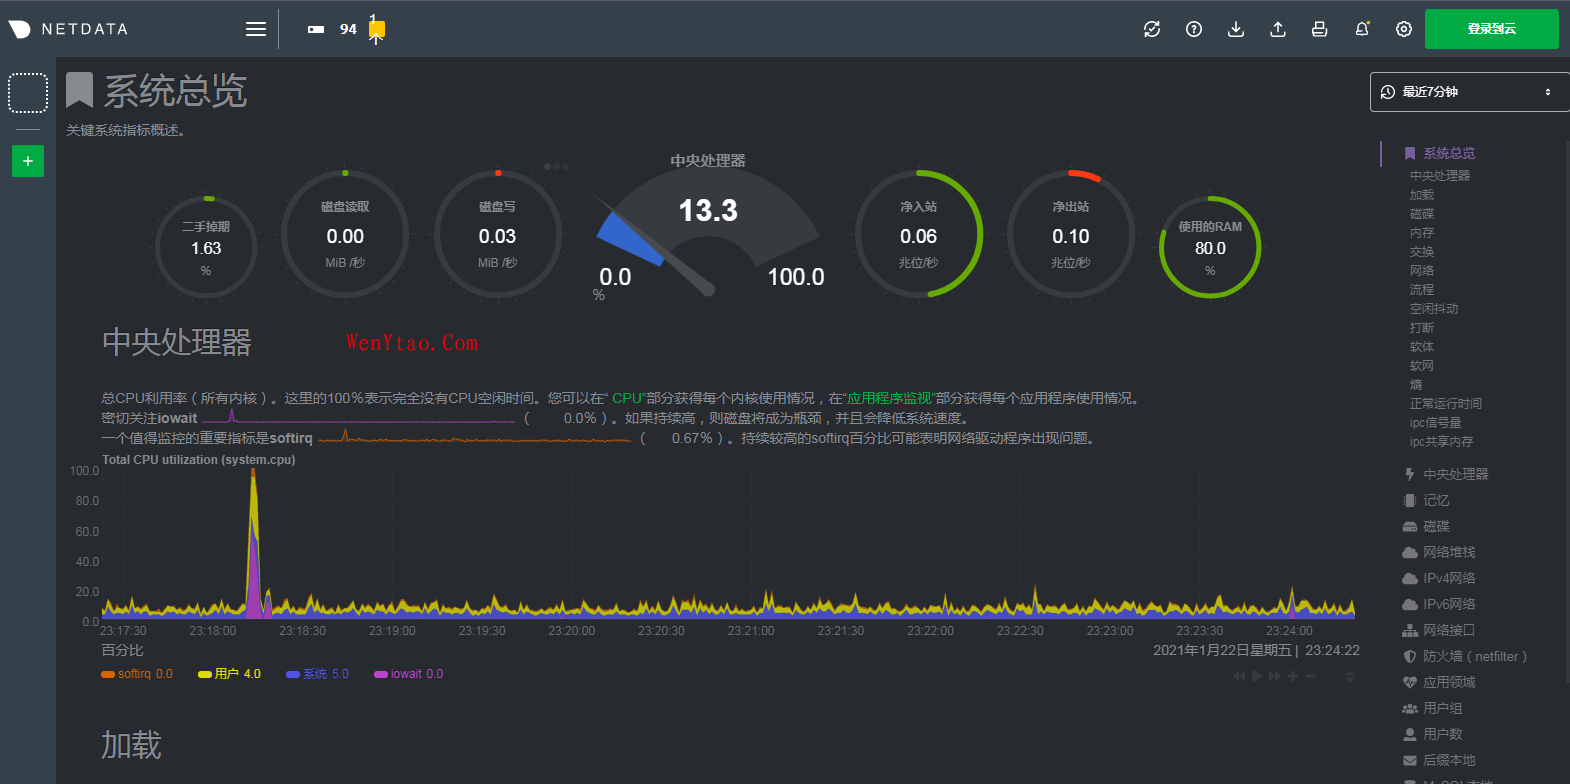Open 用户数 section with person icon
Screen dimensions: 1570x784
tap(1433, 734)
